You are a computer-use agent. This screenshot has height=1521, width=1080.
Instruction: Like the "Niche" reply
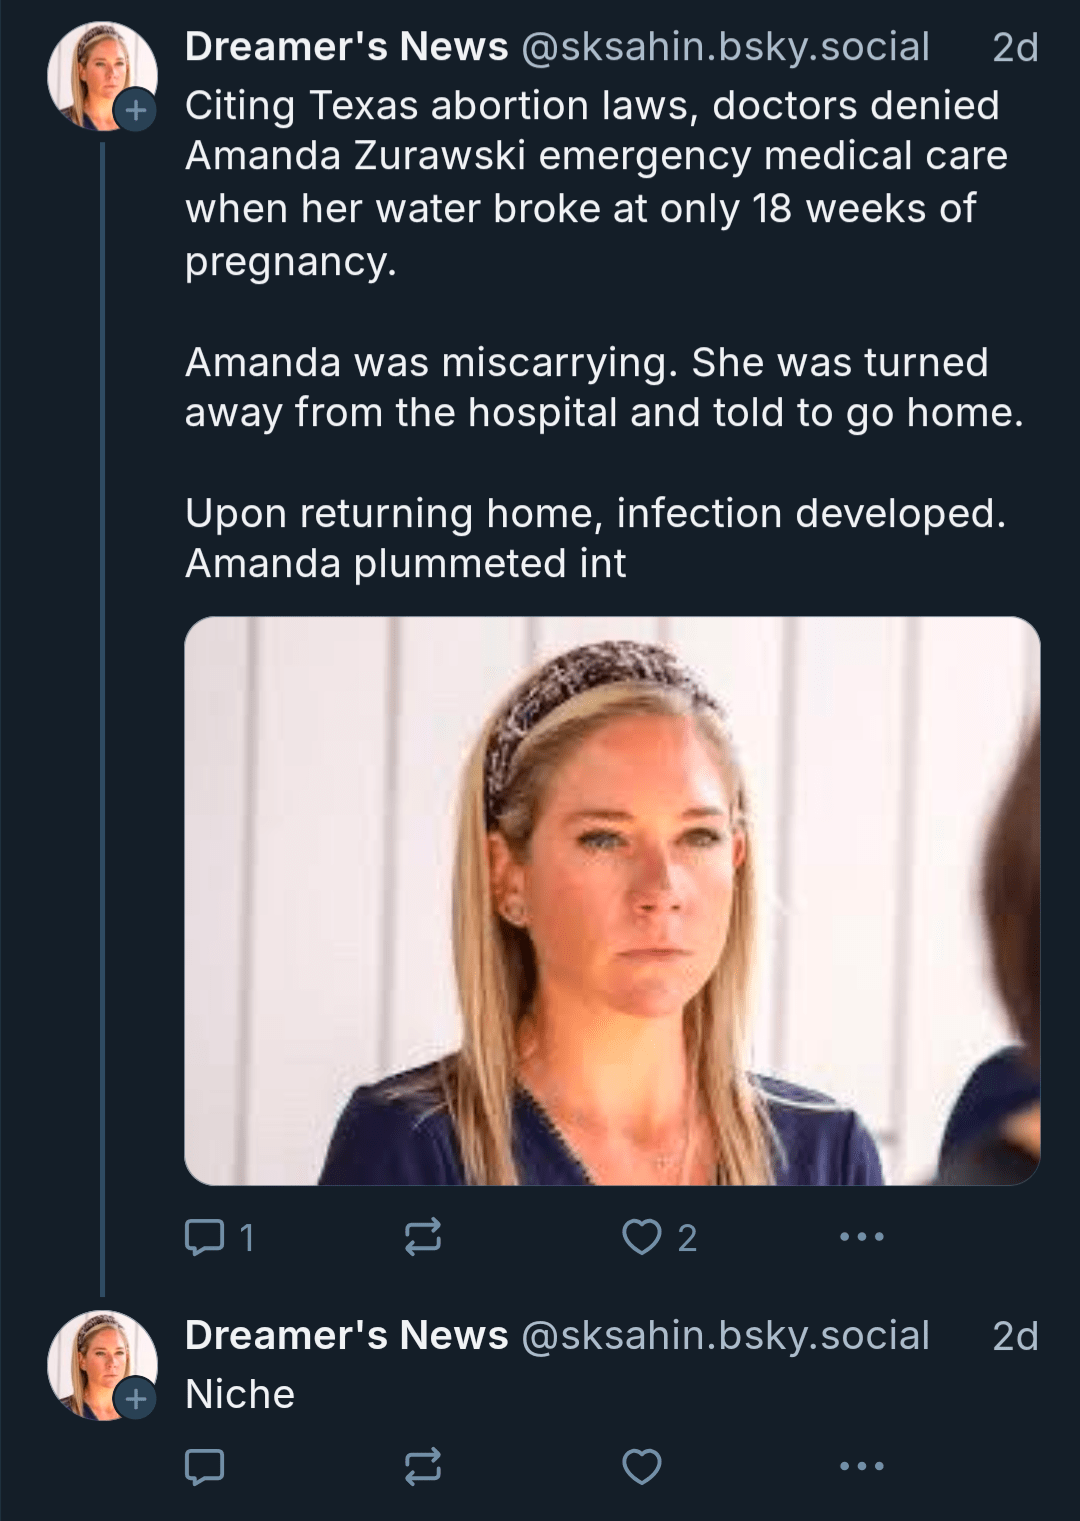tap(642, 1467)
